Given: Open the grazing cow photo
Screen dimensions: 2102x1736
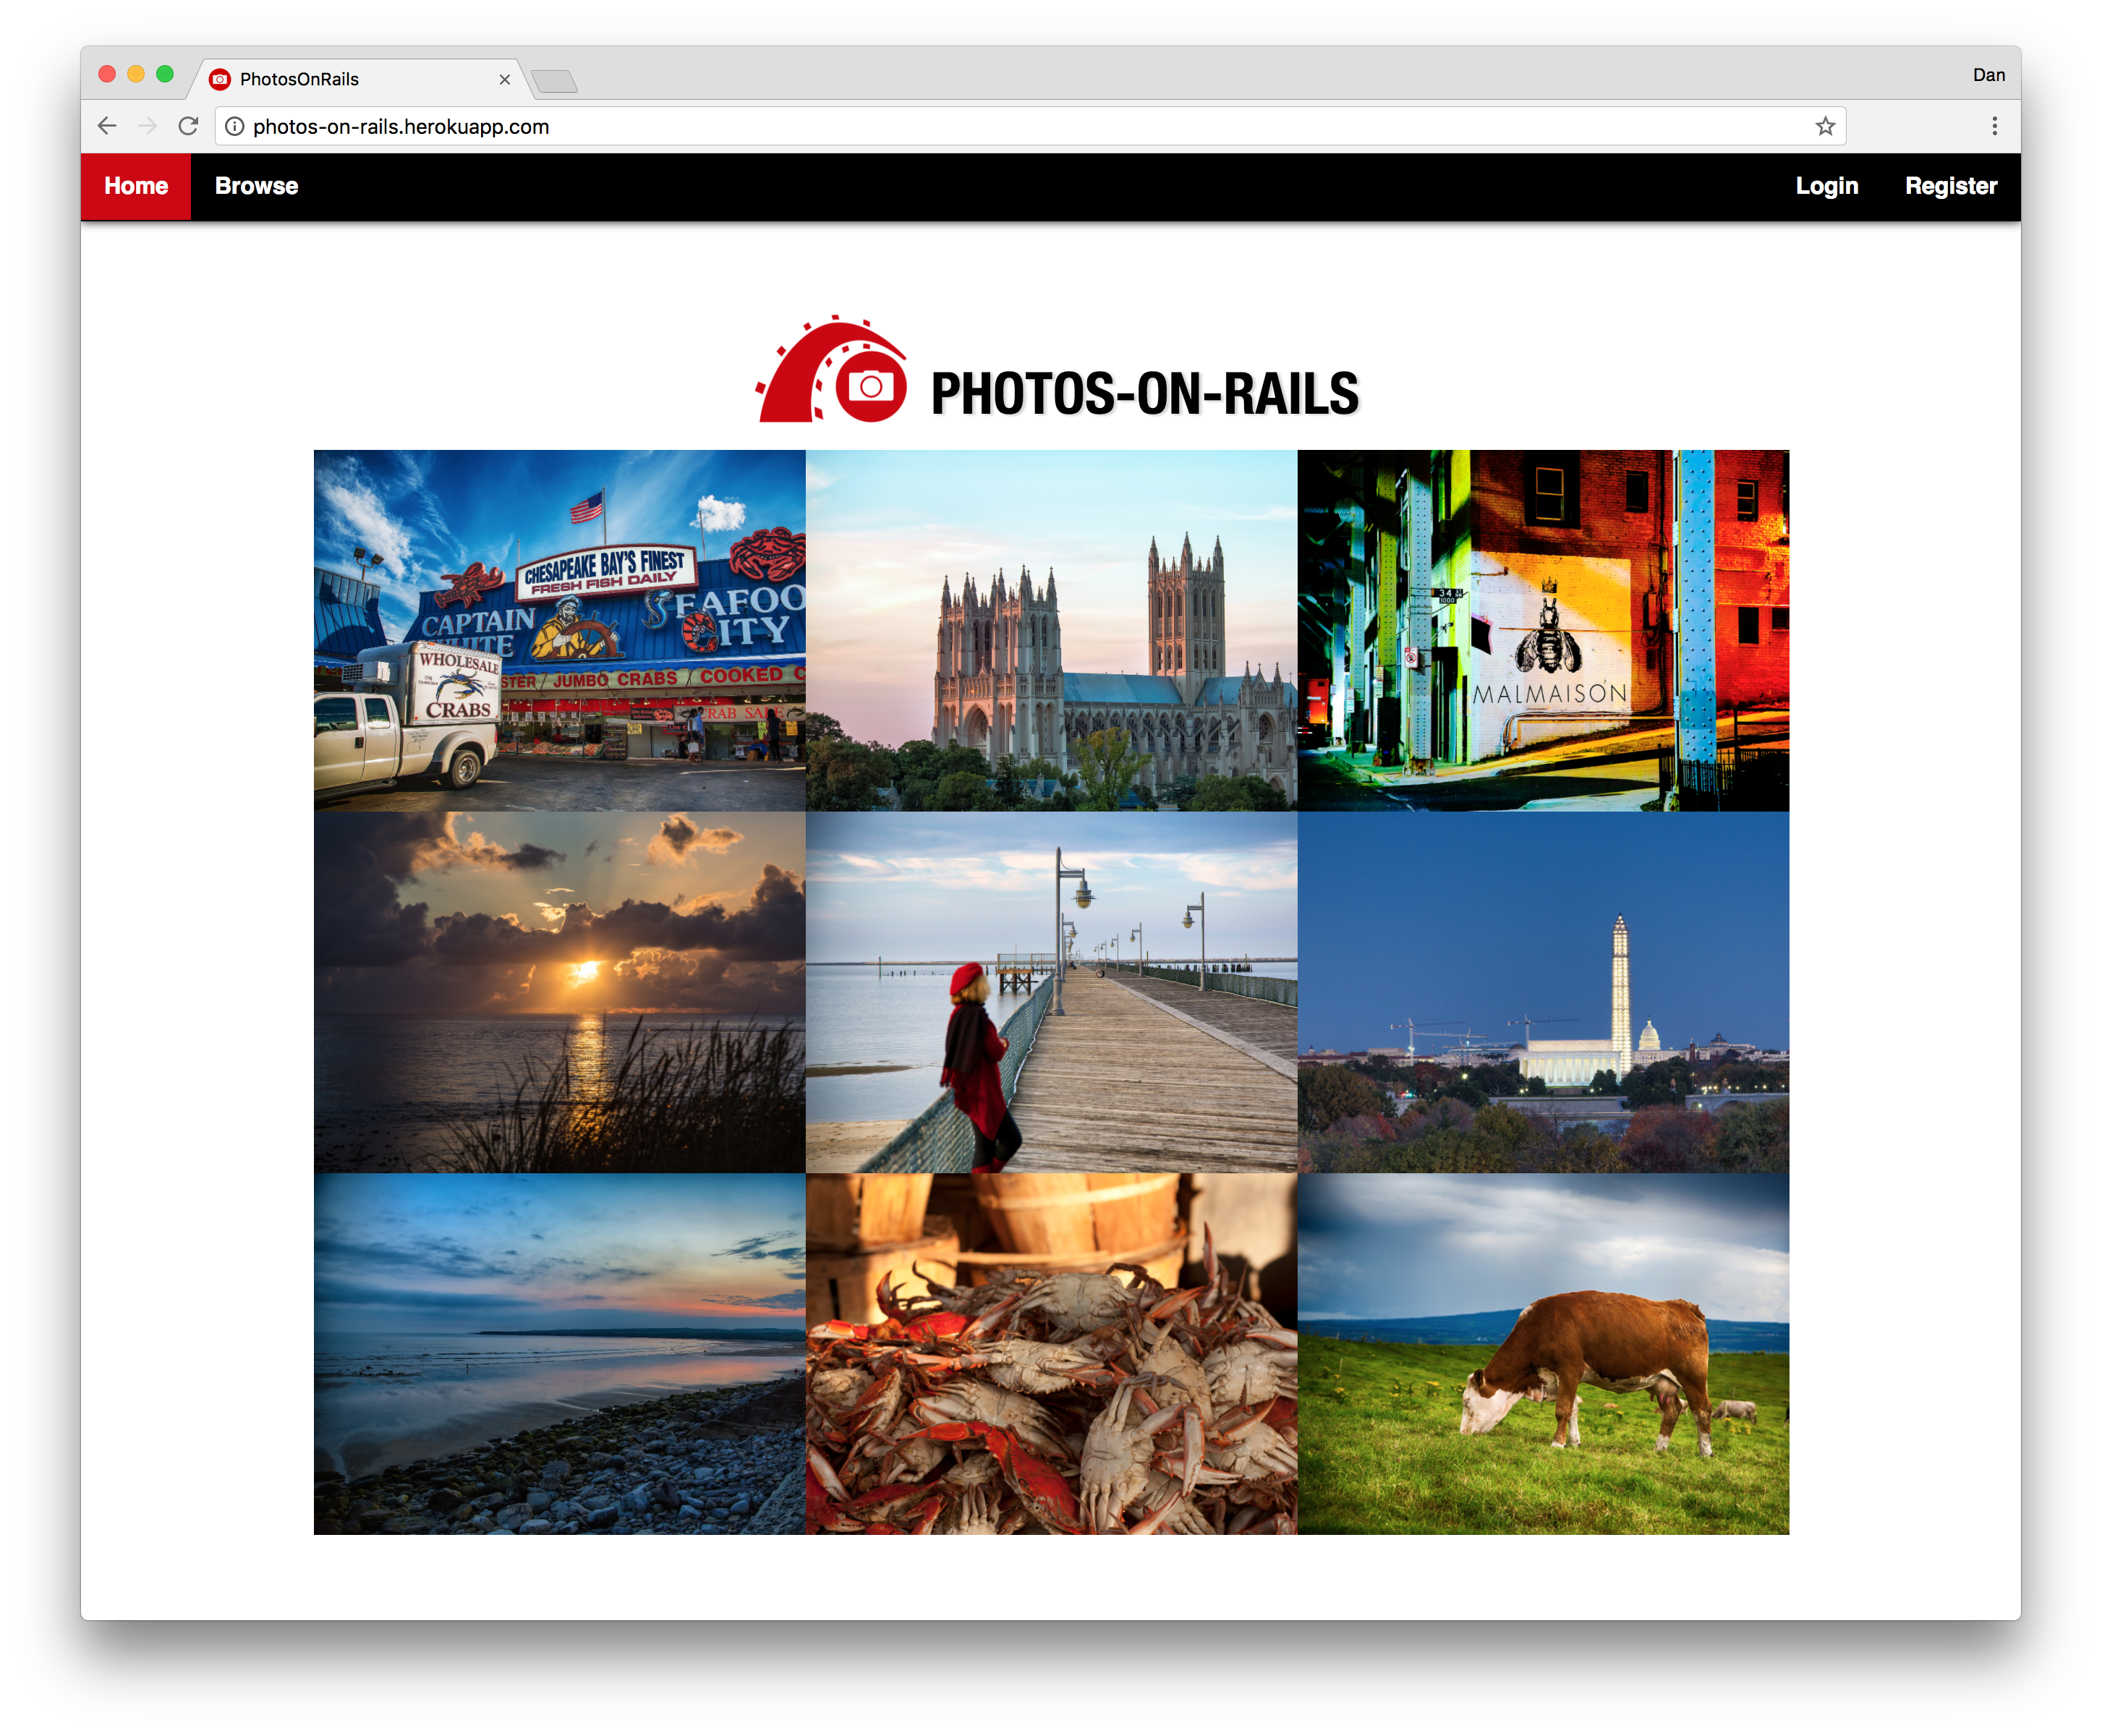Looking at the screenshot, I should point(1542,1353).
